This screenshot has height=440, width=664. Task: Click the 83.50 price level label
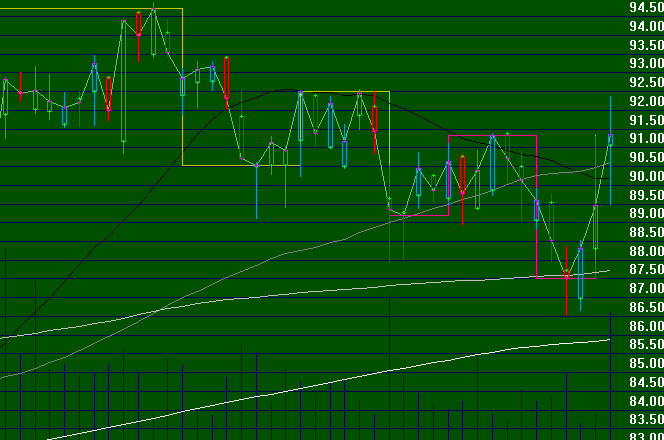pyautogui.click(x=647, y=419)
